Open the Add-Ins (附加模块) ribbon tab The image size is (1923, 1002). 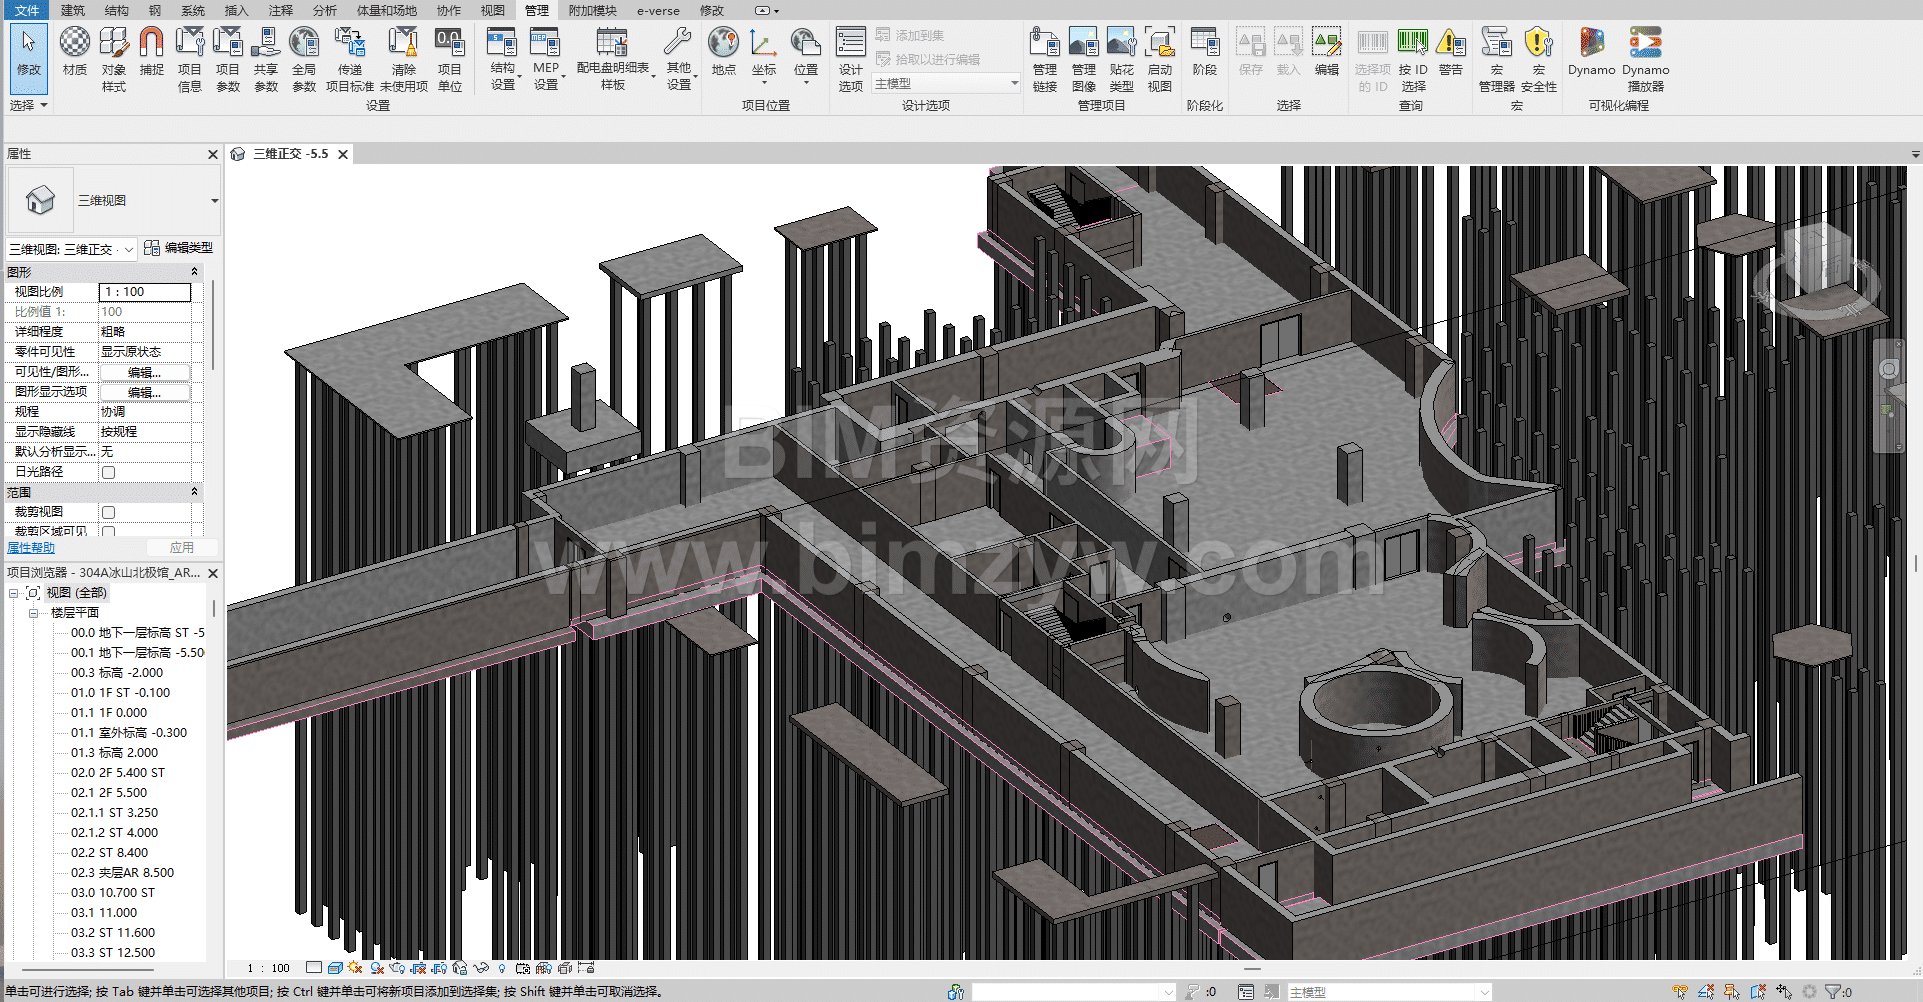(x=593, y=10)
